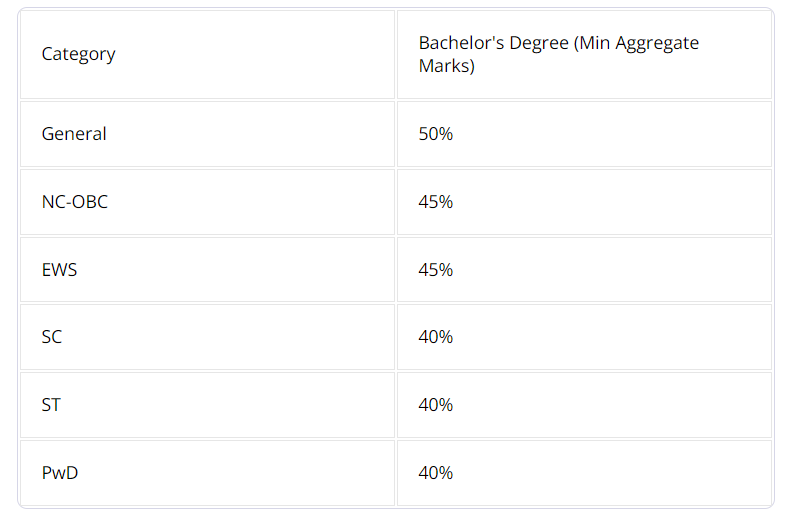Click the SC category cell
The height and width of the screenshot is (515, 797).
tap(207, 337)
